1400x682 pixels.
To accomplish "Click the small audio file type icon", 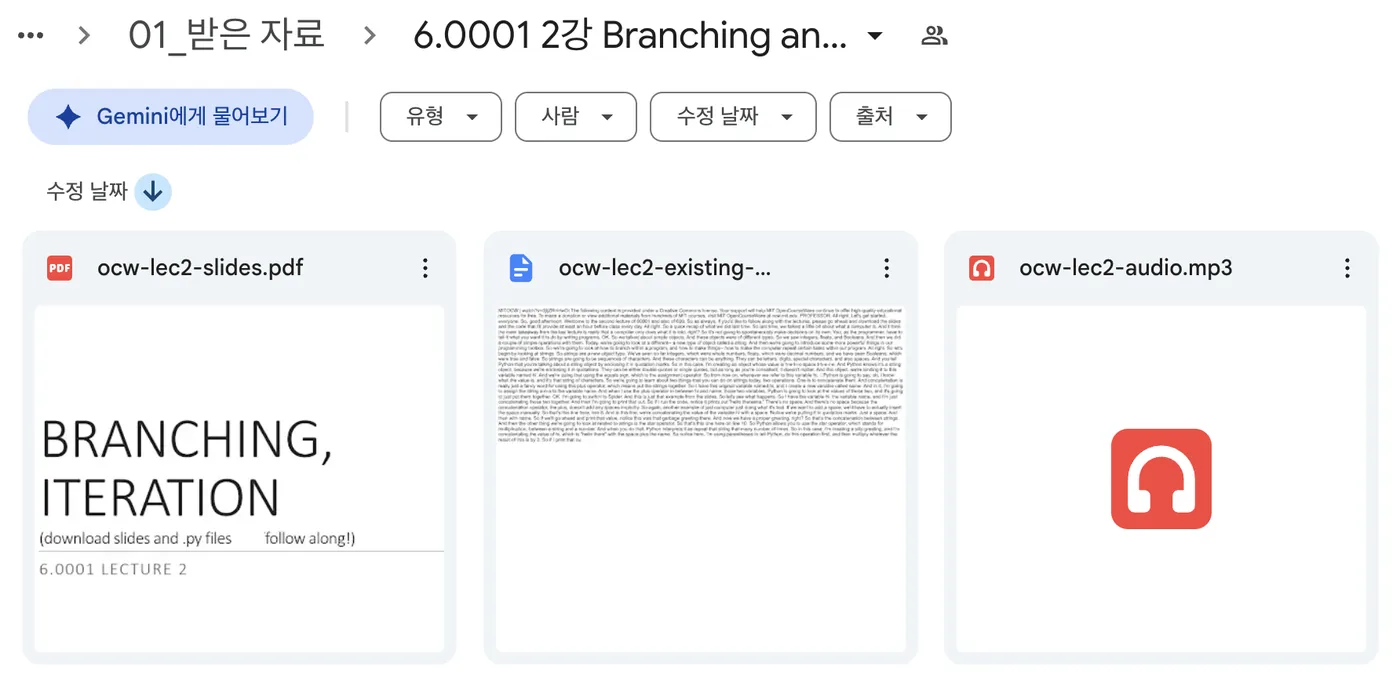I will (x=982, y=268).
